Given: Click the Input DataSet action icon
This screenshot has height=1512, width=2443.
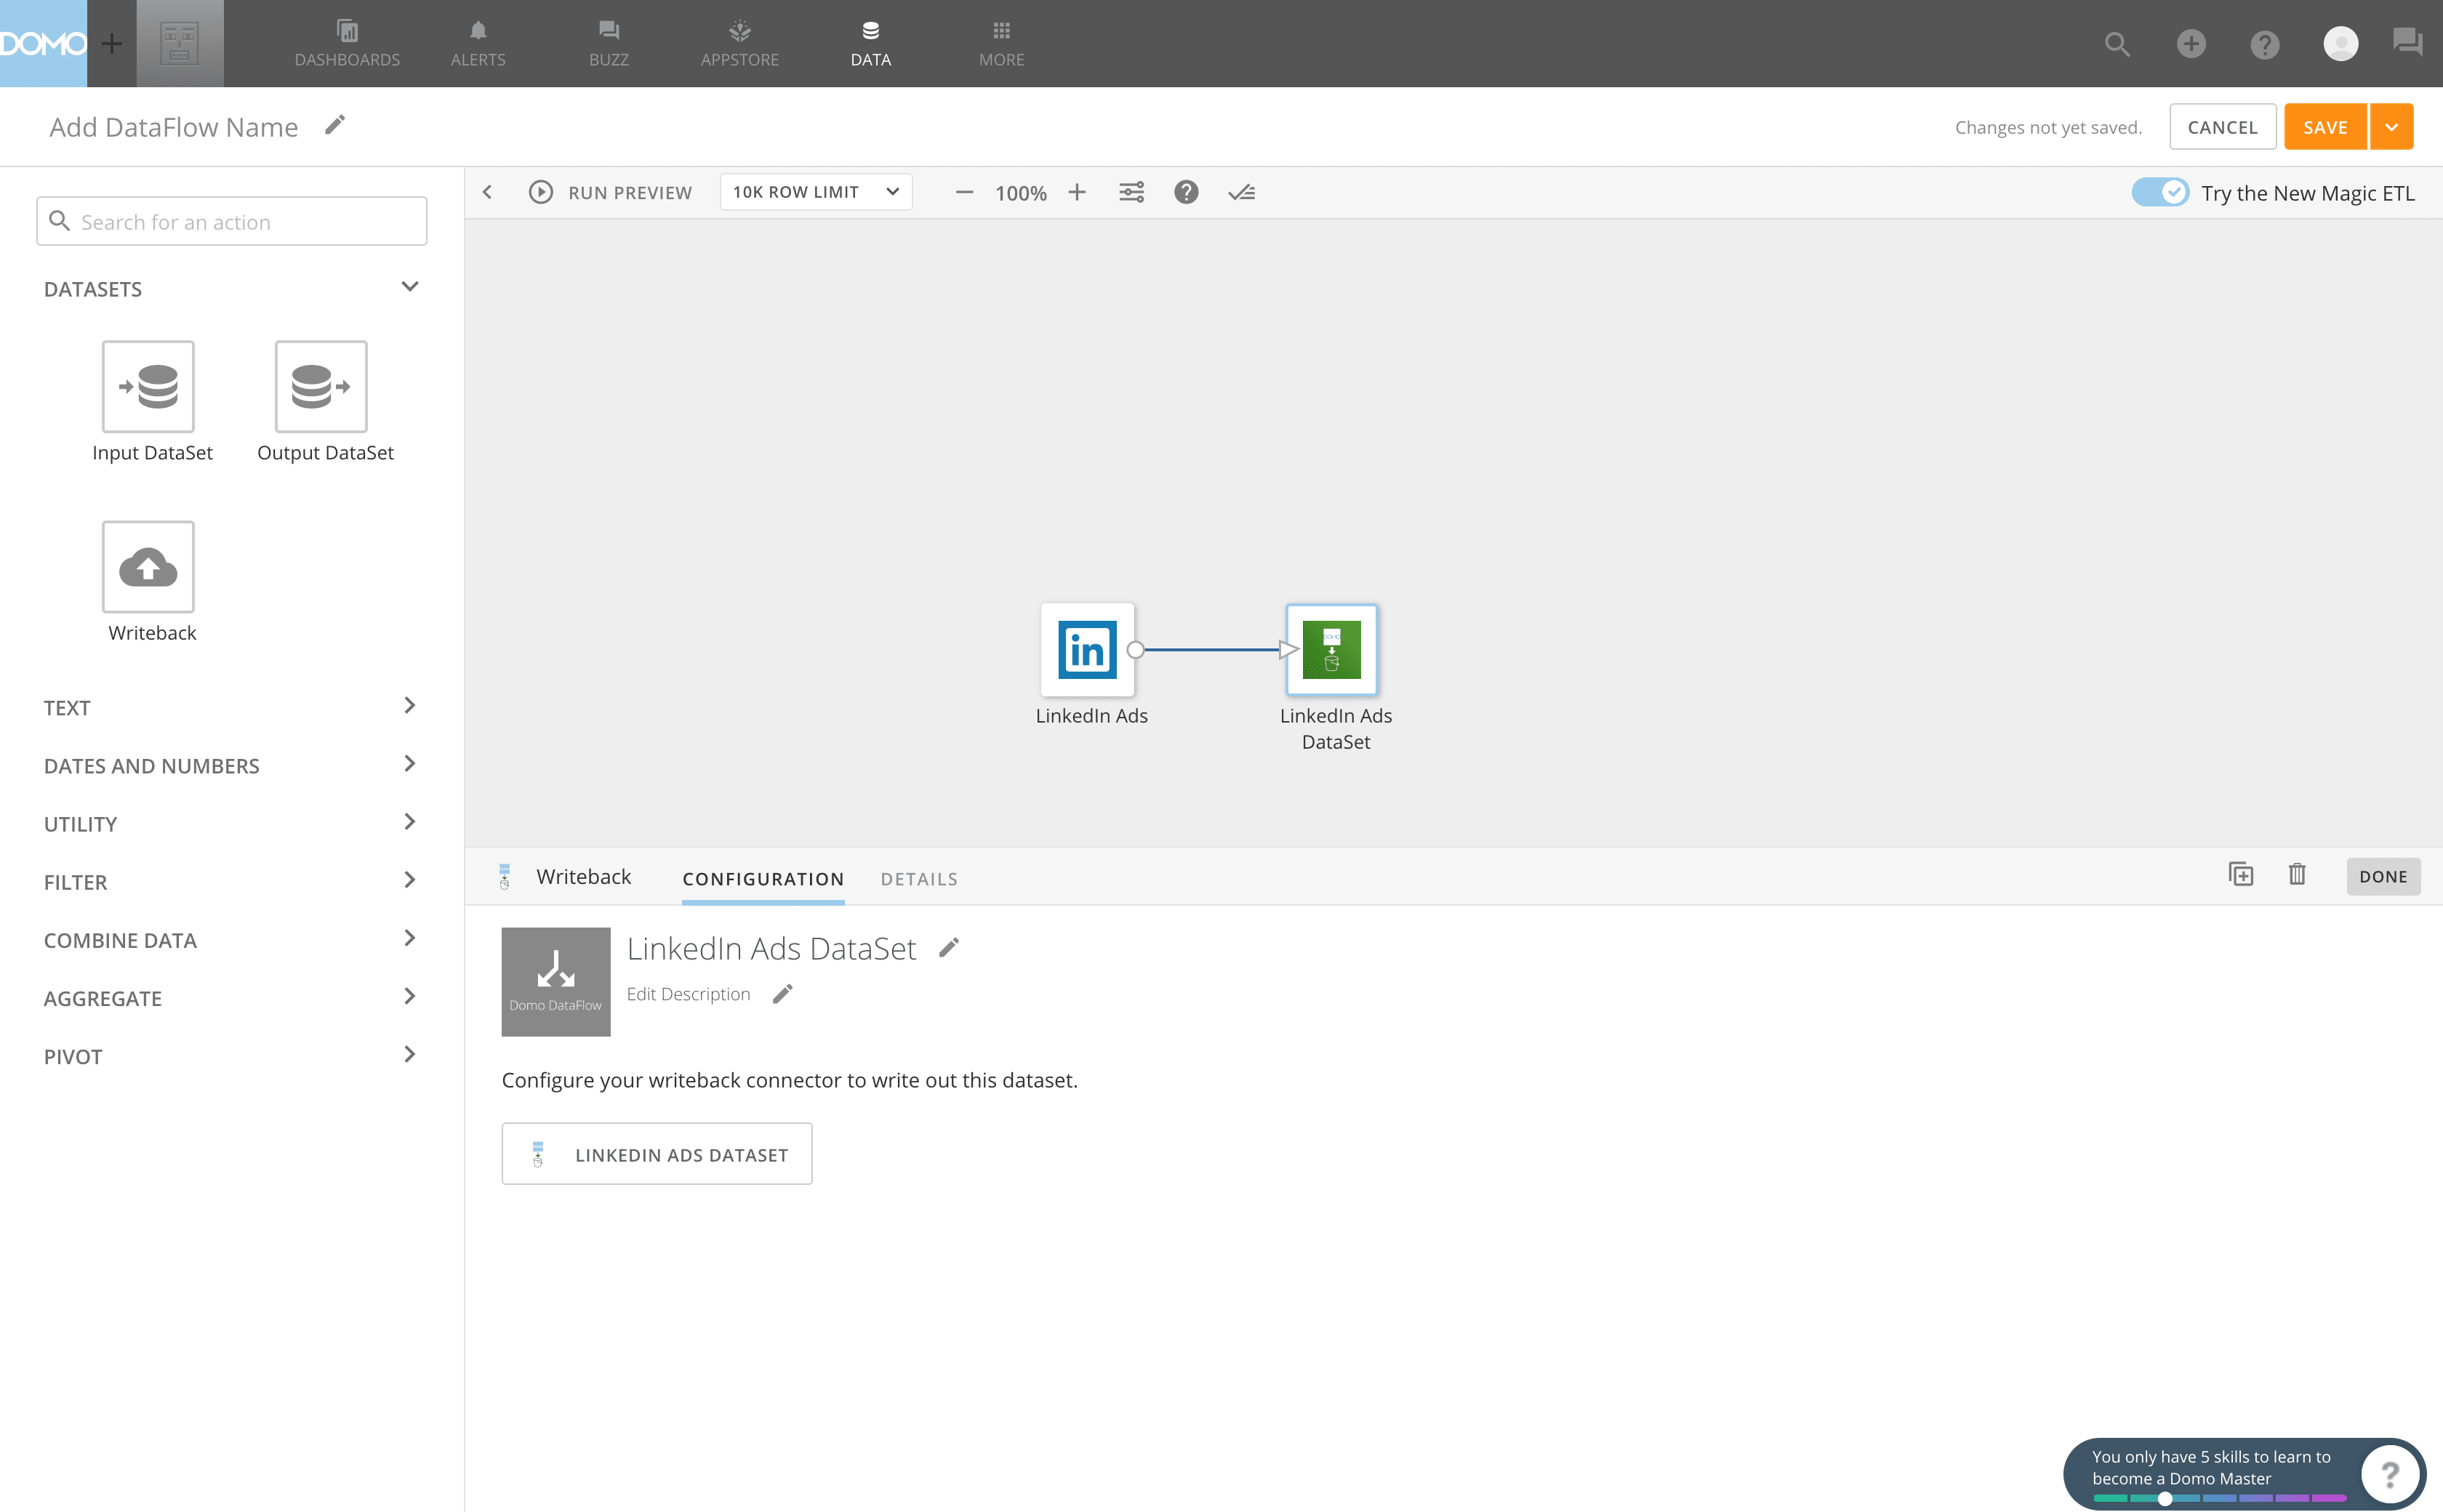Looking at the screenshot, I should click(148, 386).
